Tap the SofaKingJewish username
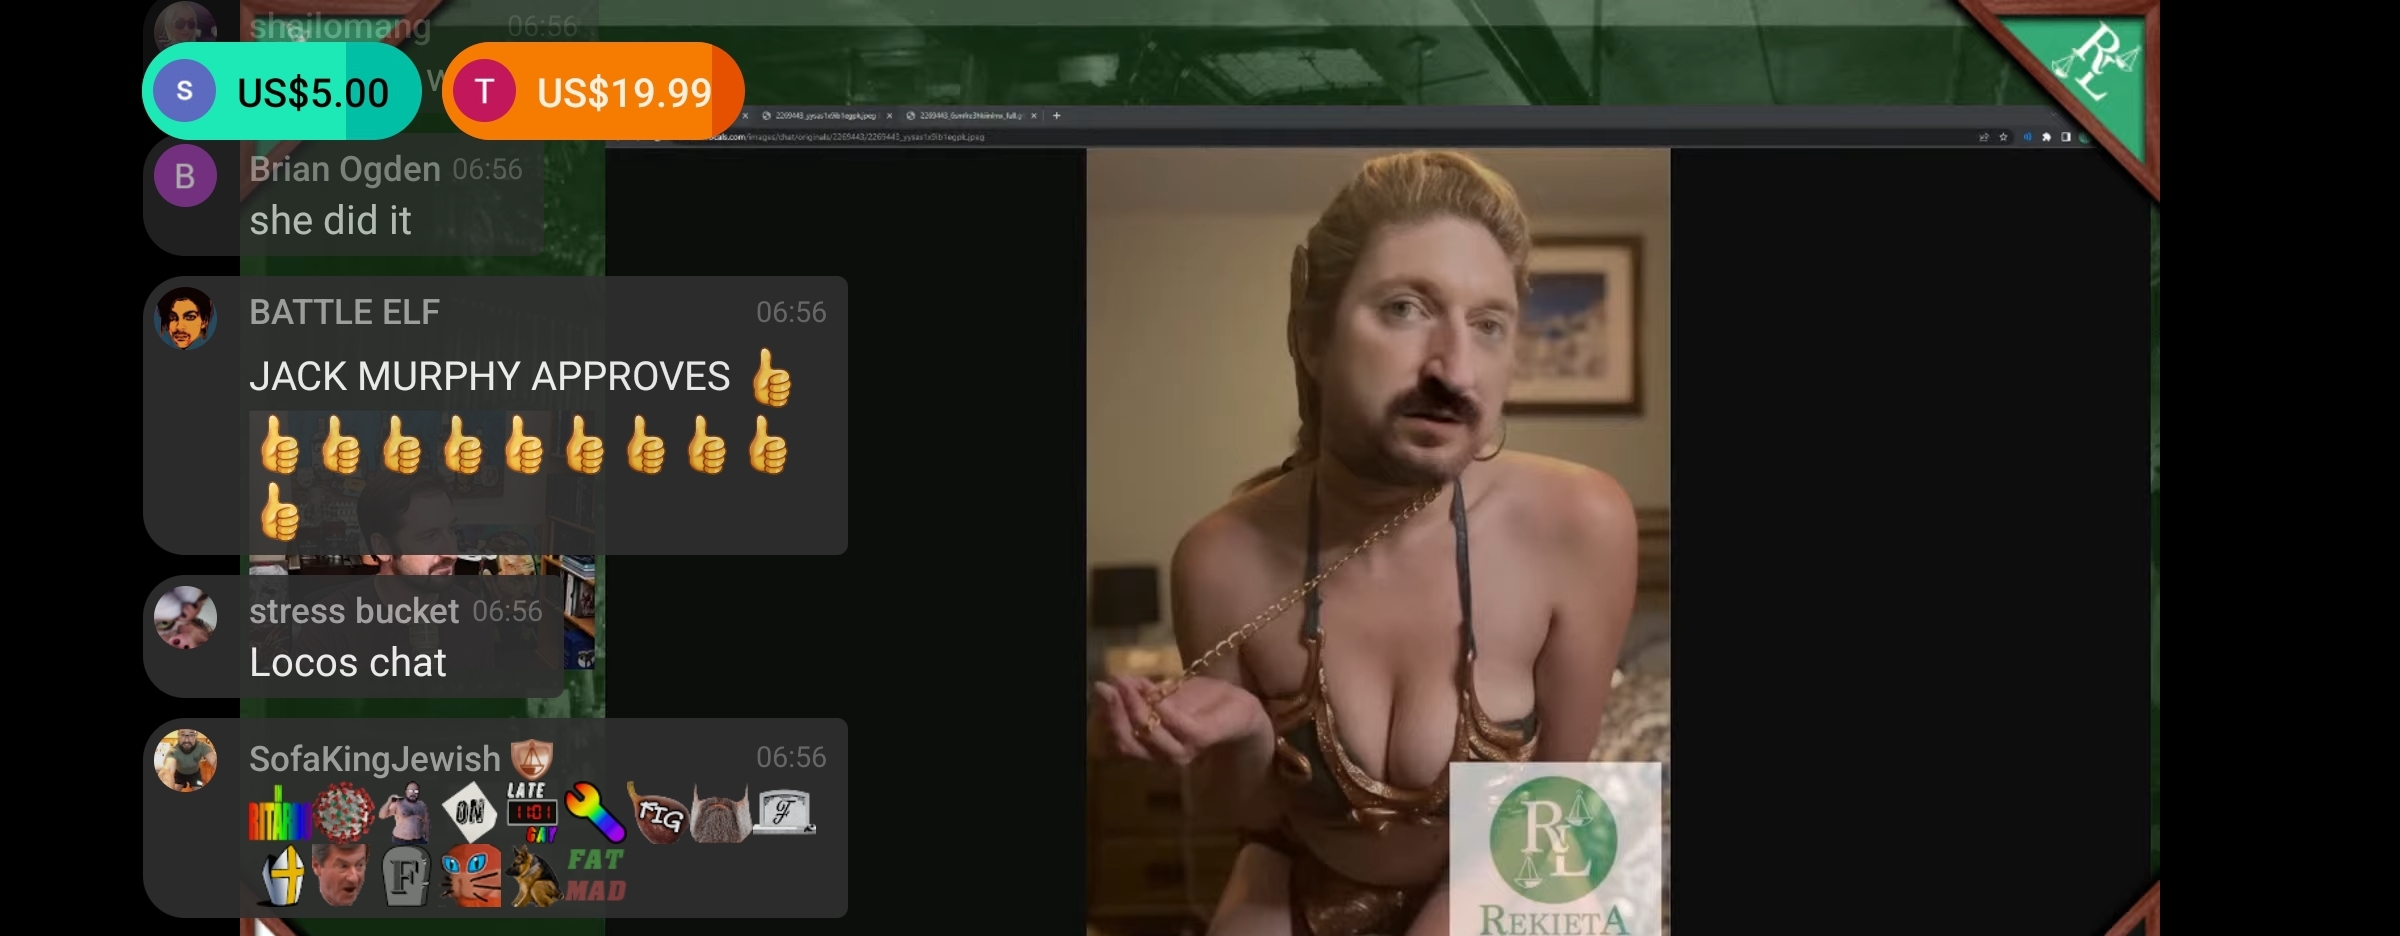Viewport: 2400px width, 936px height. (374, 759)
